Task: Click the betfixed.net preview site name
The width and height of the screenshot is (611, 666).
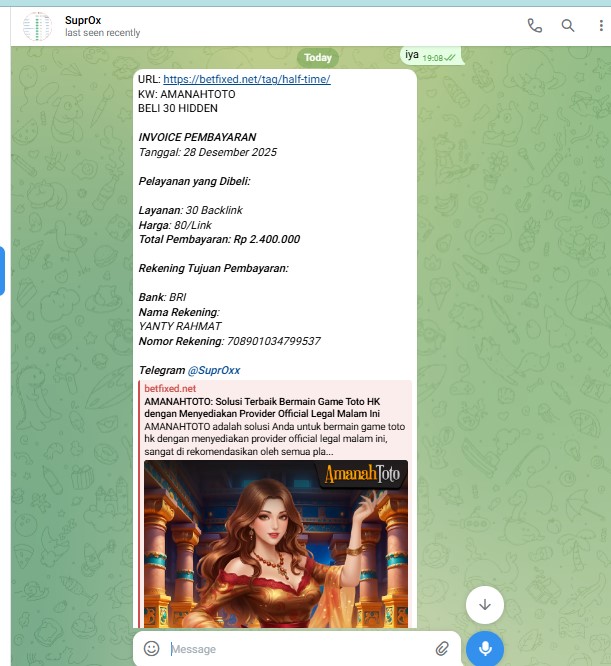Action: pyautogui.click(x=170, y=388)
